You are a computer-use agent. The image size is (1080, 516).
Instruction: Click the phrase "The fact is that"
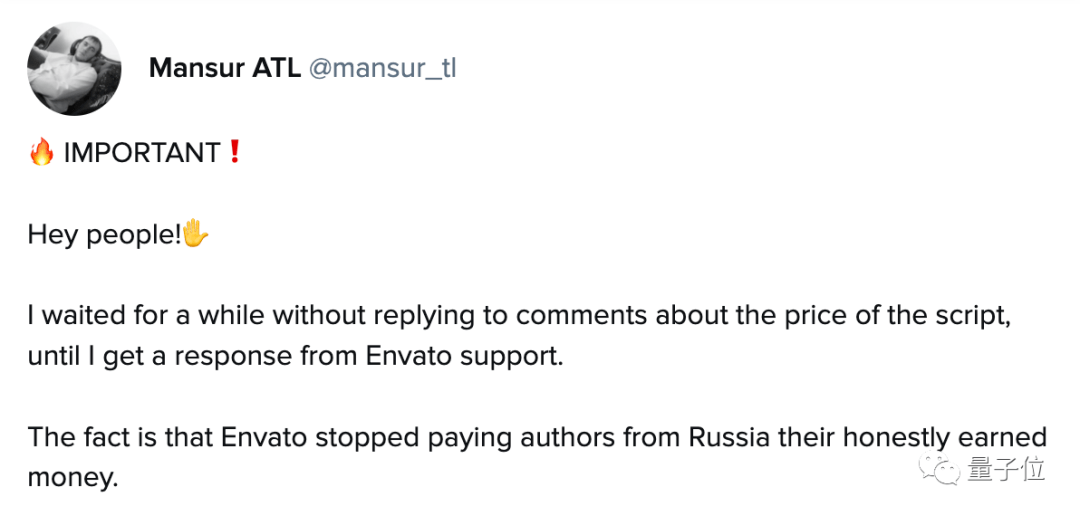[x=118, y=439]
